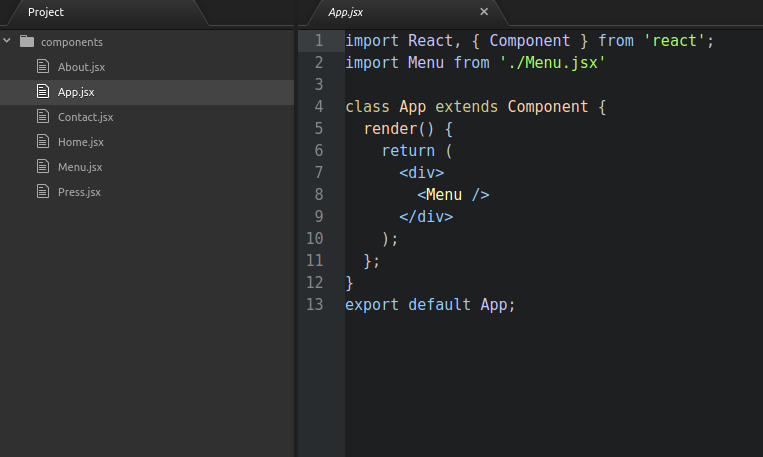
Task: Click 'Menu' identifier on line 2
Action: click(x=426, y=63)
